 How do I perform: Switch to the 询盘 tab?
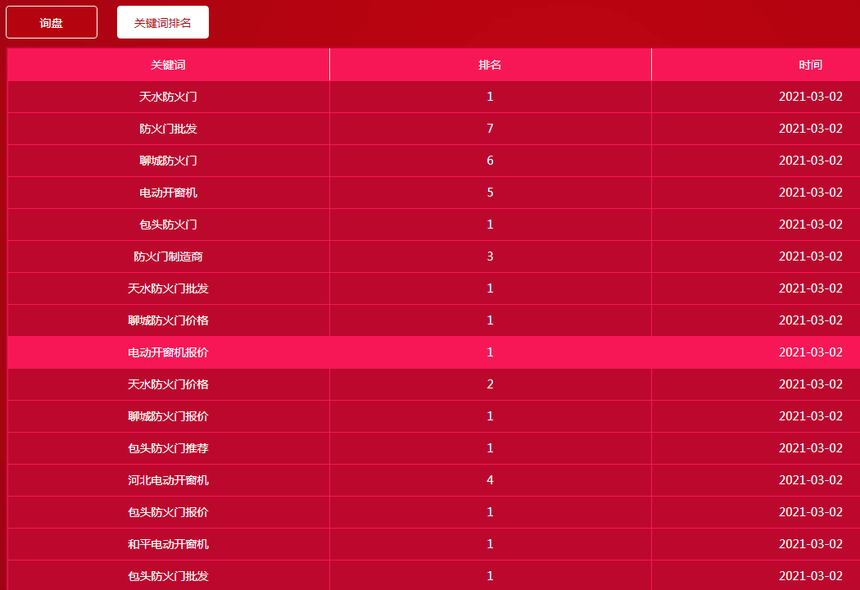(52, 22)
